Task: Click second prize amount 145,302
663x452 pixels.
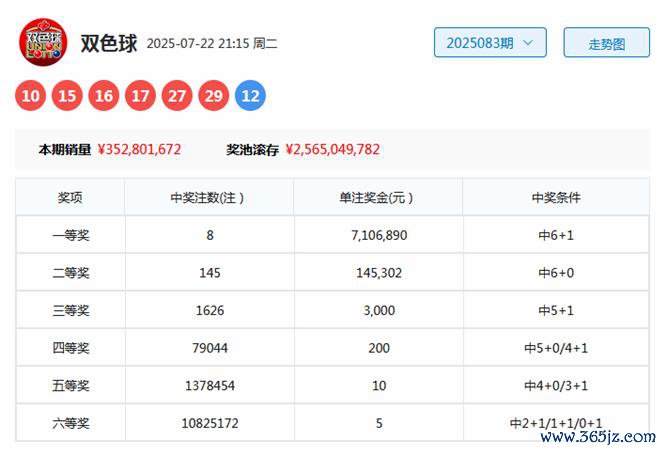Action: pyautogui.click(x=379, y=273)
